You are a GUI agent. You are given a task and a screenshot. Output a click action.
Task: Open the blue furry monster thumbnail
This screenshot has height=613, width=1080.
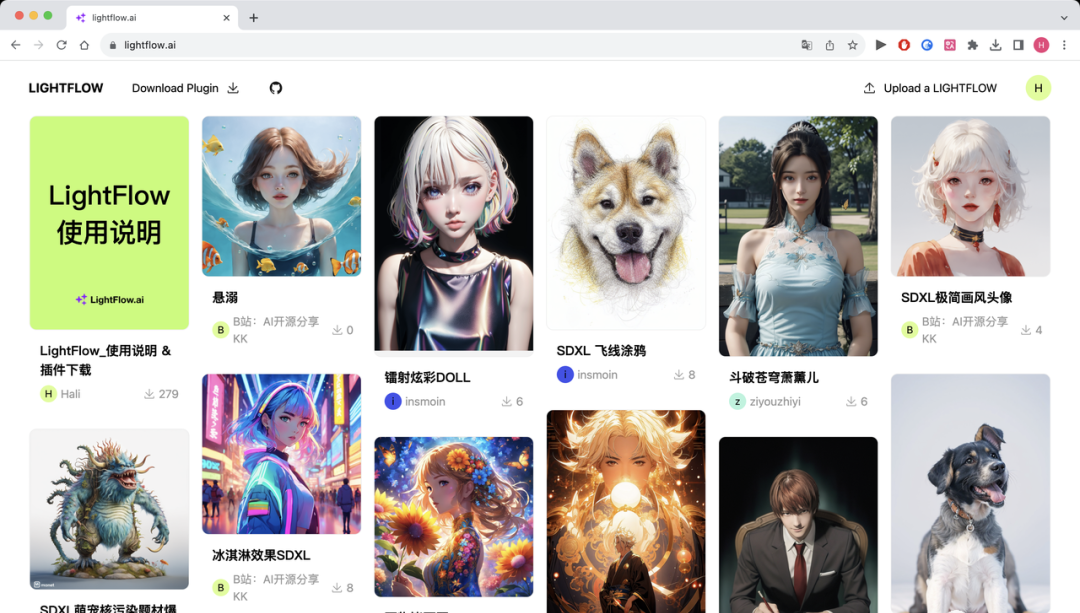coord(109,509)
